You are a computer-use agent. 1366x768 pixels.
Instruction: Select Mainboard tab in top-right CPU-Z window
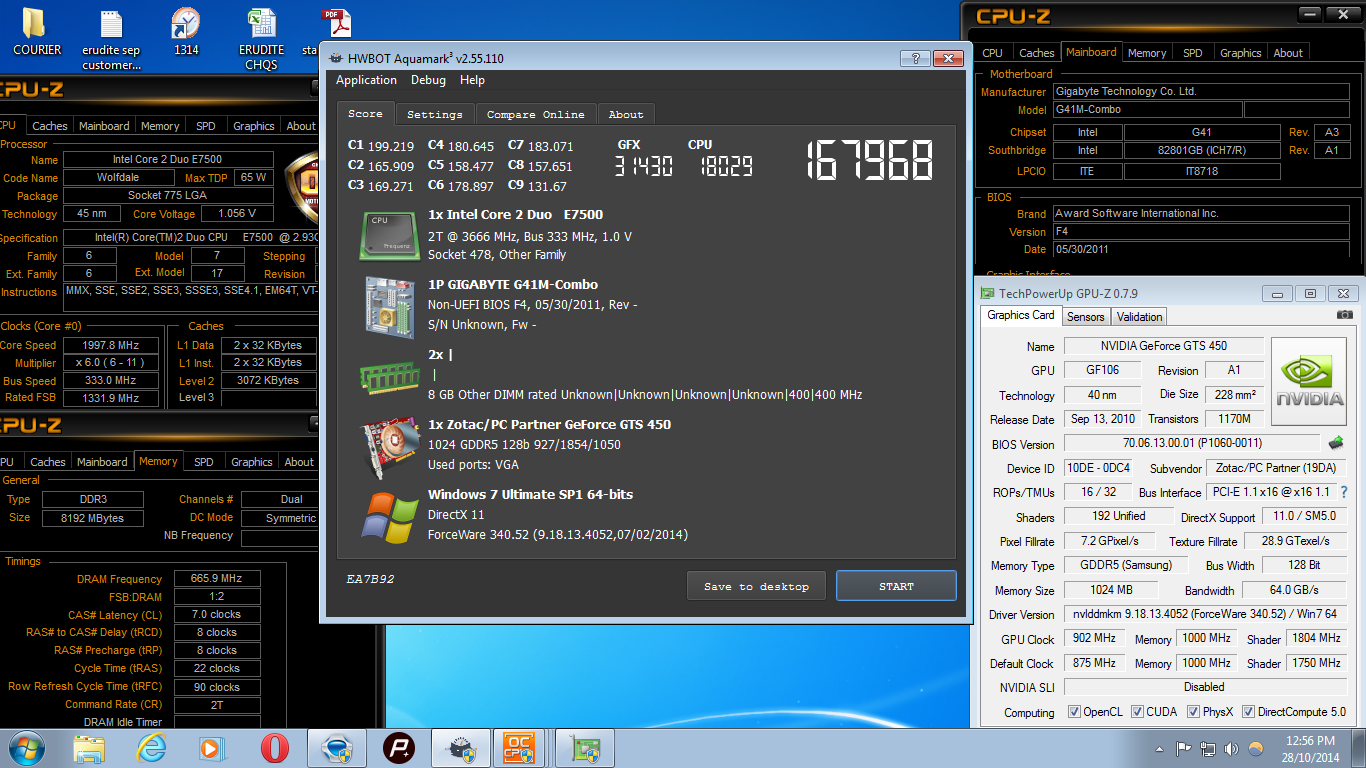tap(1090, 52)
